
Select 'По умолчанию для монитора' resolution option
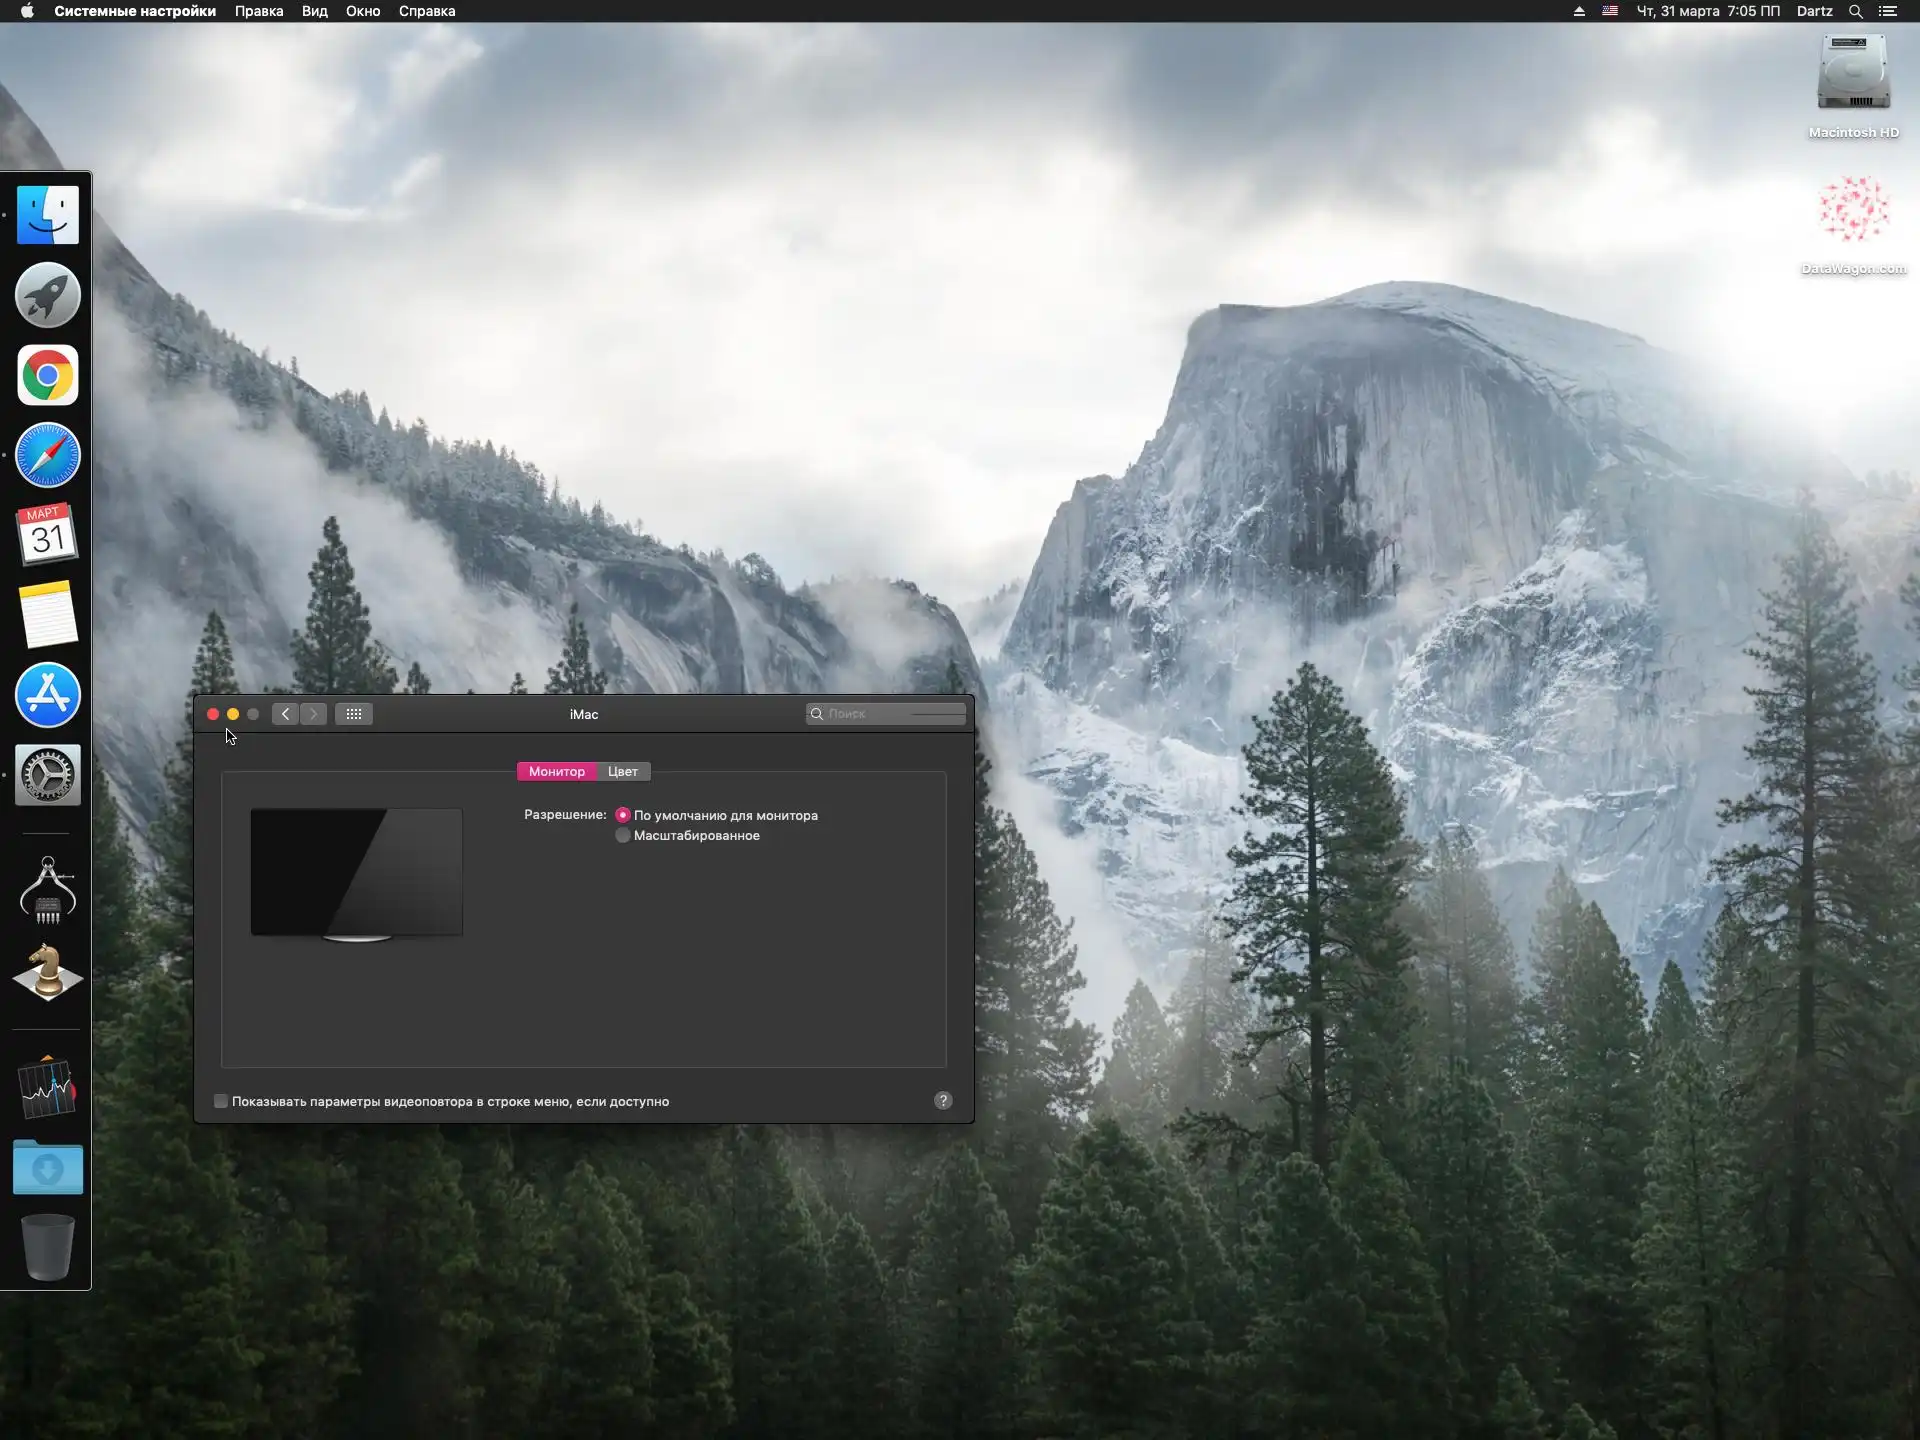coord(623,816)
